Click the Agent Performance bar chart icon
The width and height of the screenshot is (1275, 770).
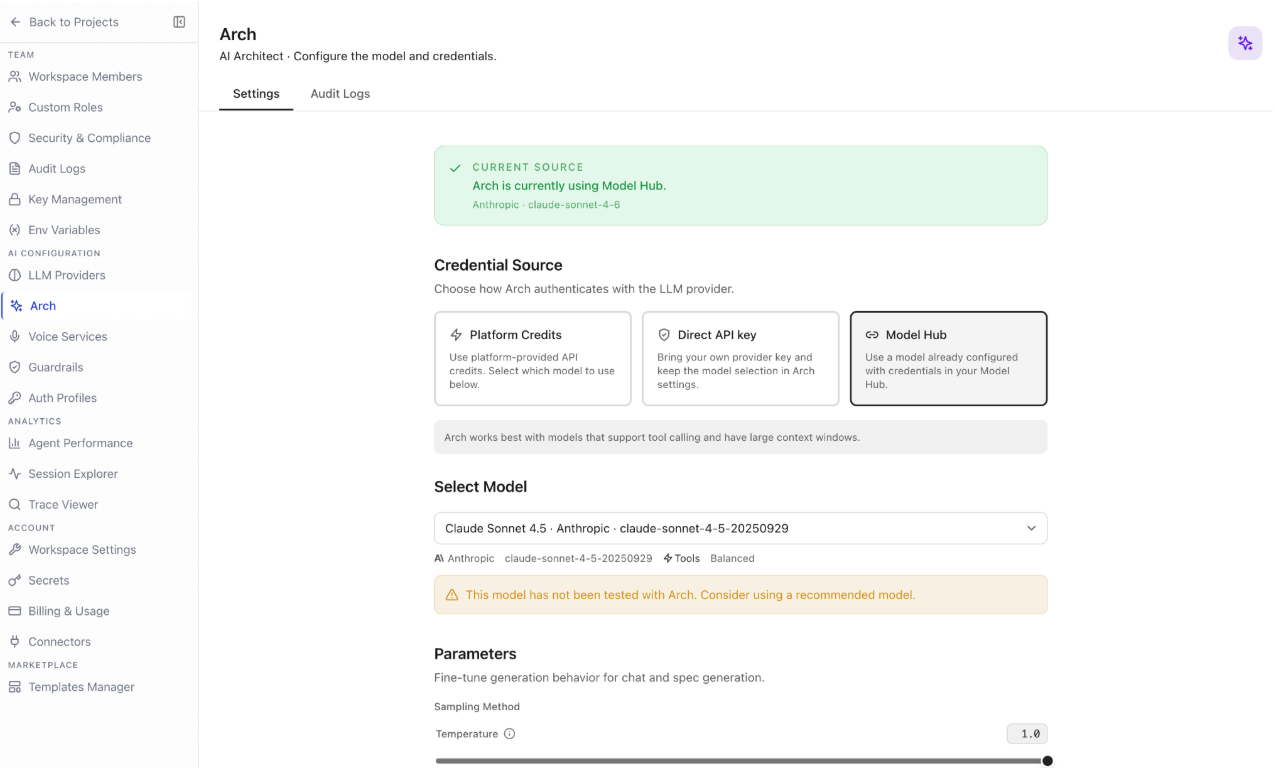[15, 443]
